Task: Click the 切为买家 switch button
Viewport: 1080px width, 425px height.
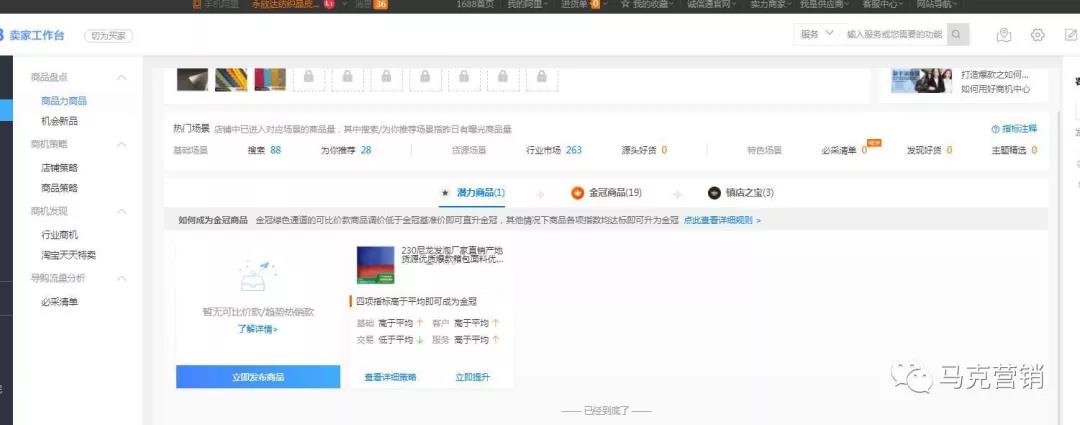Action: pos(108,36)
